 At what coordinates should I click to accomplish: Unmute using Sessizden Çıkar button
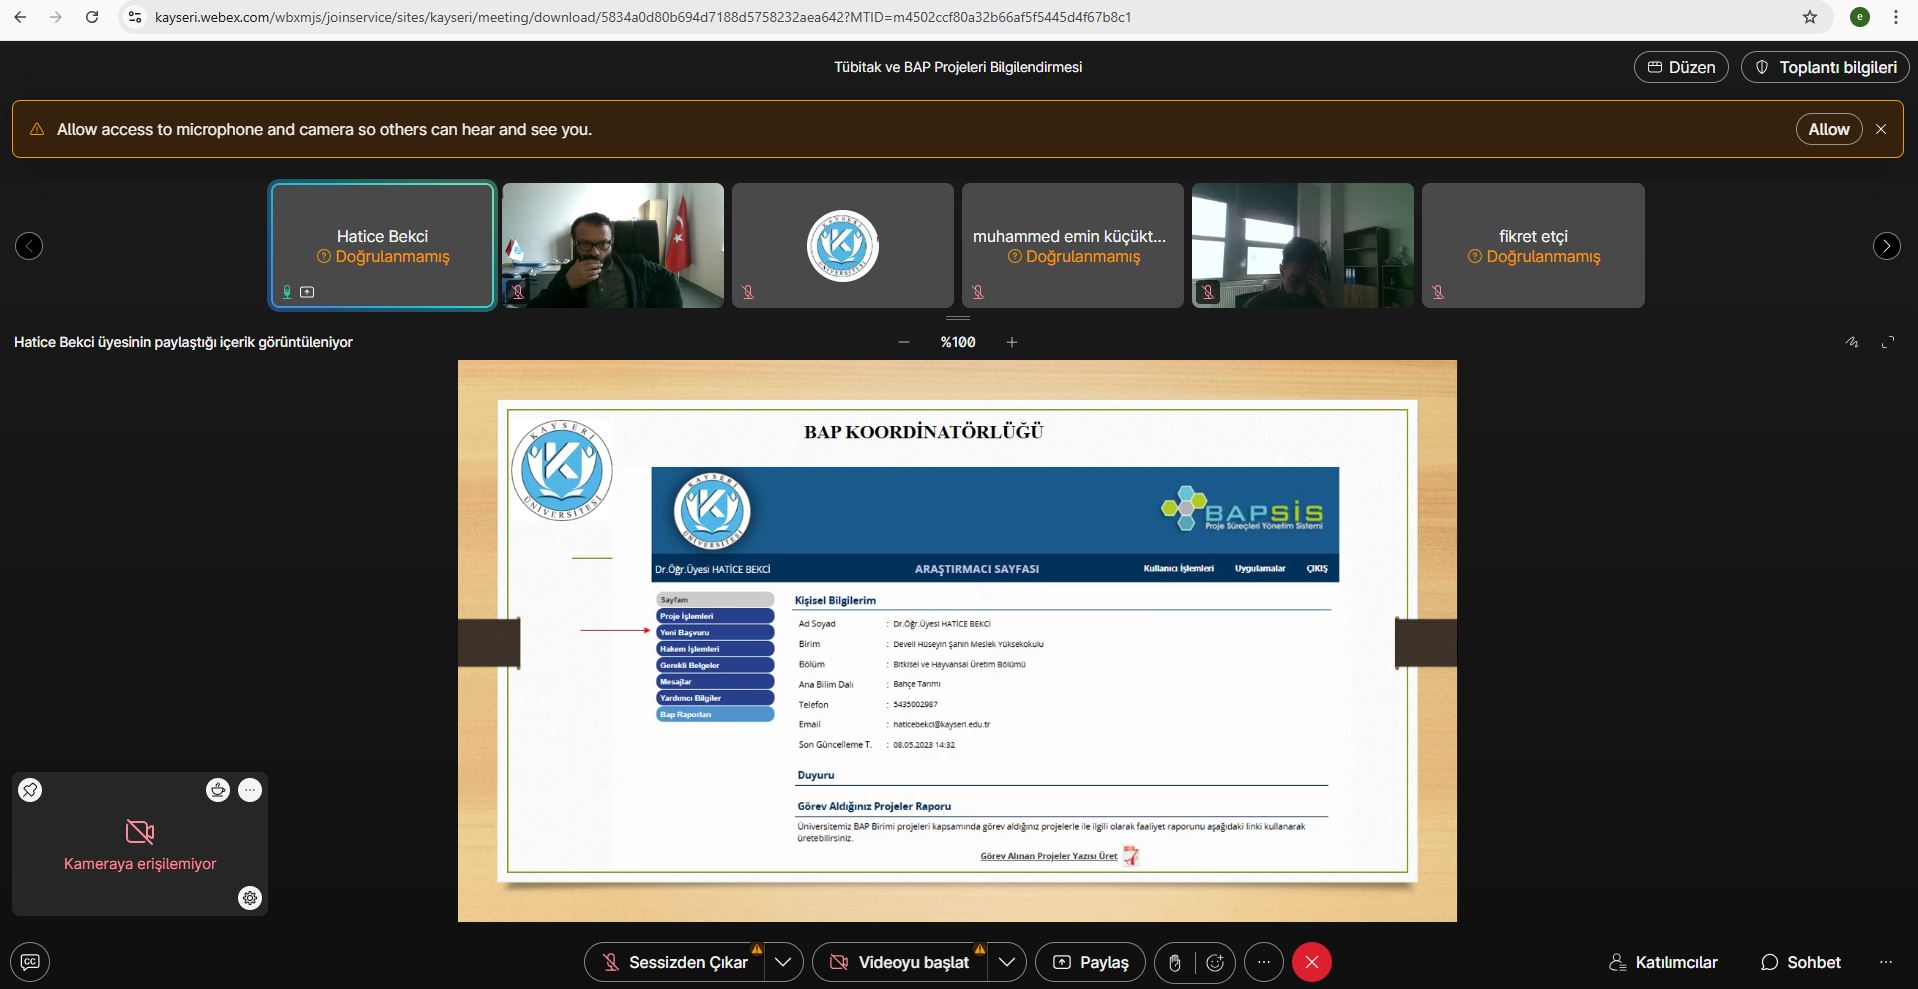point(675,962)
